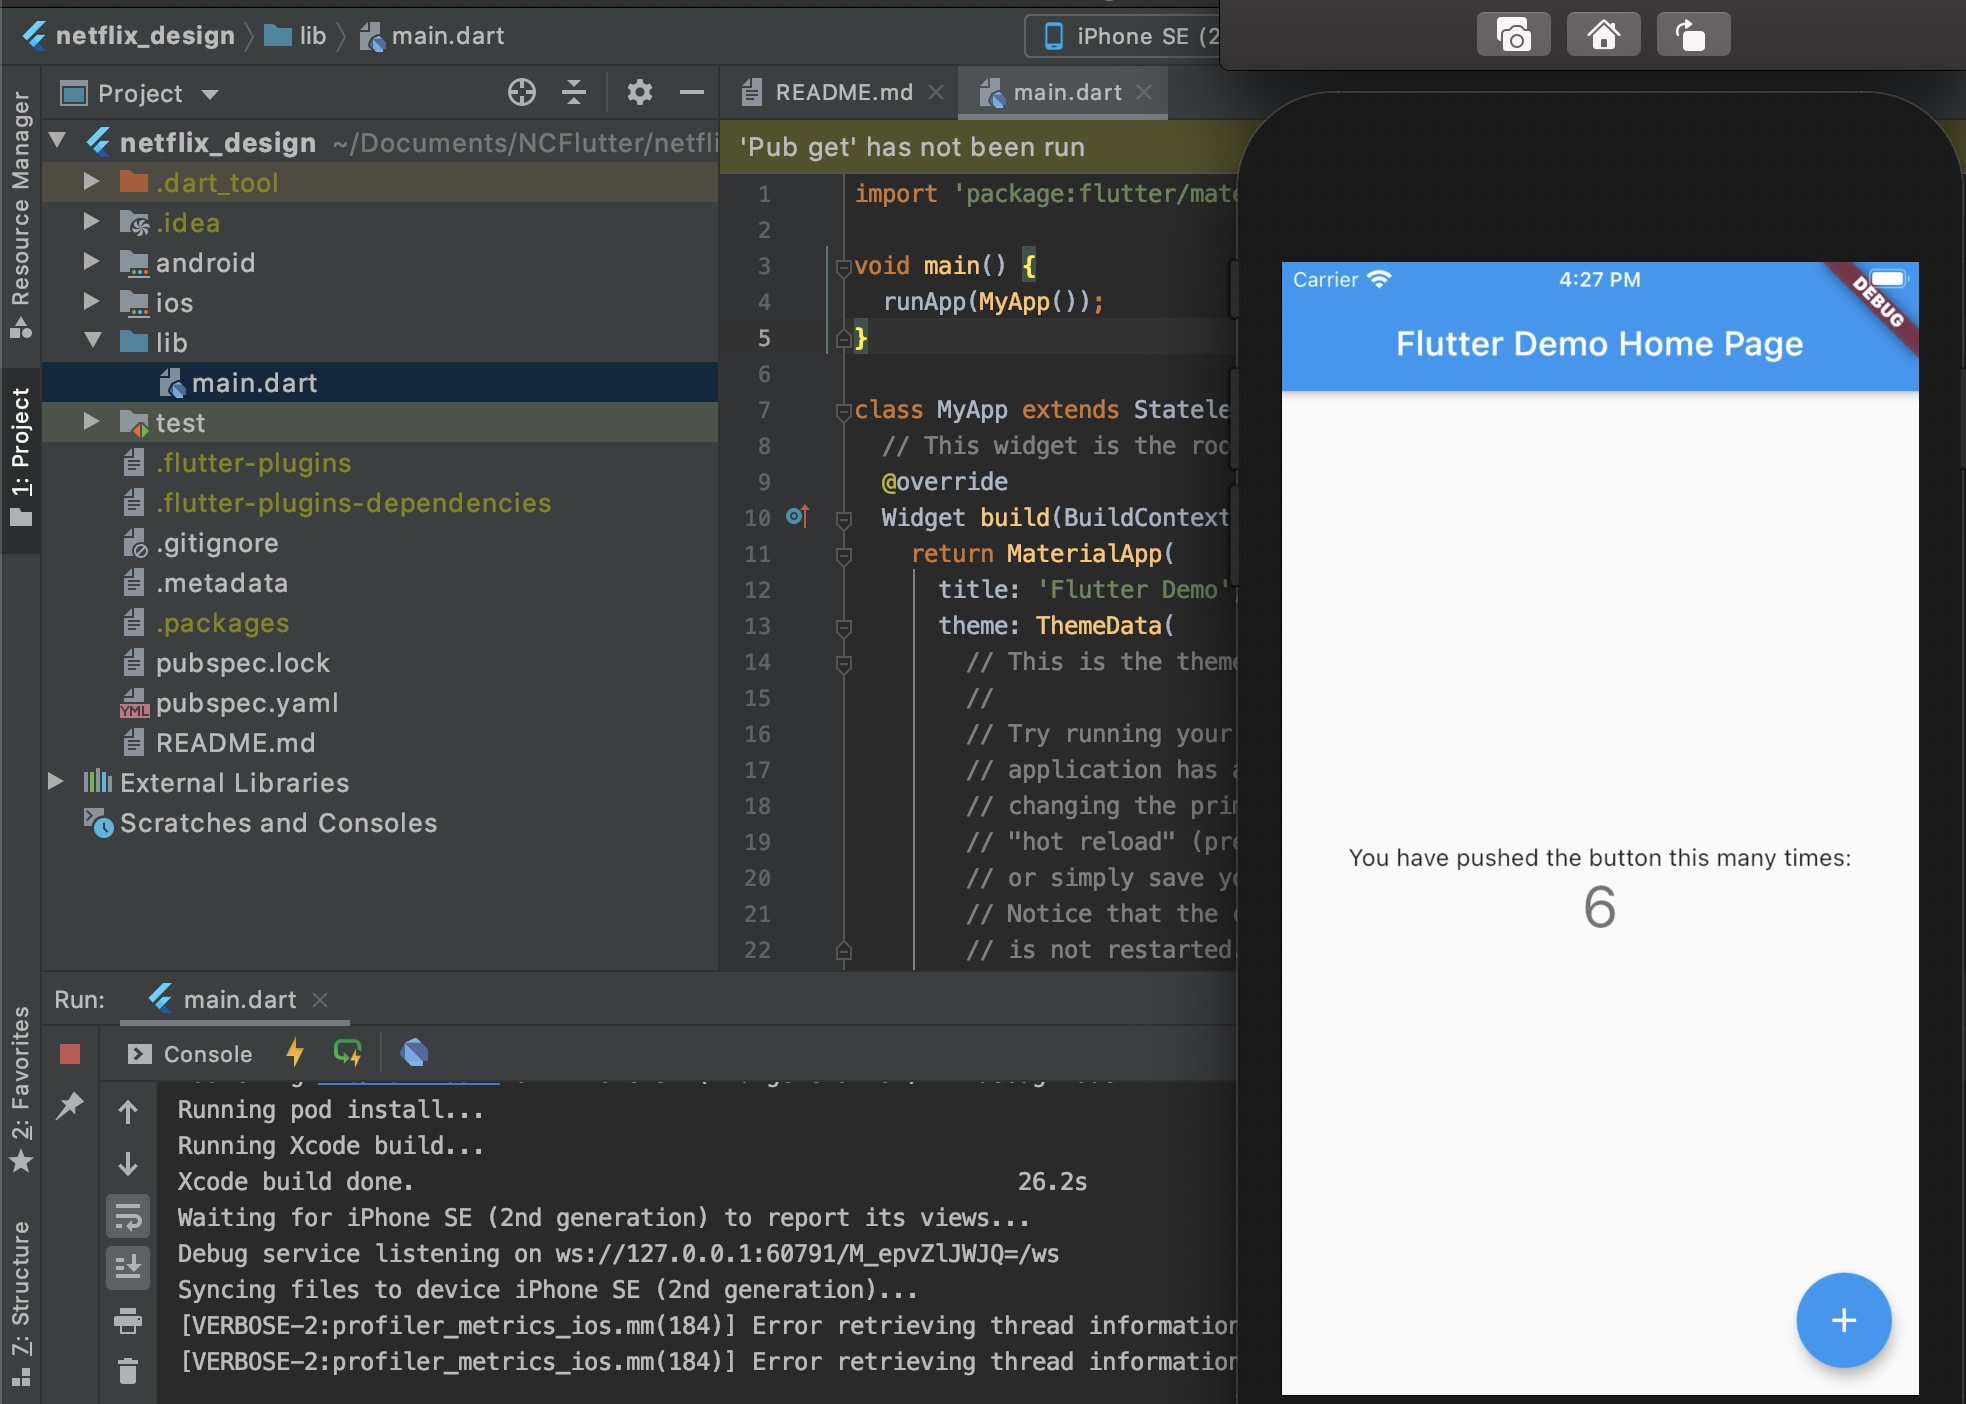Open DevTools with the blue Dart icon

pos(413,1052)
